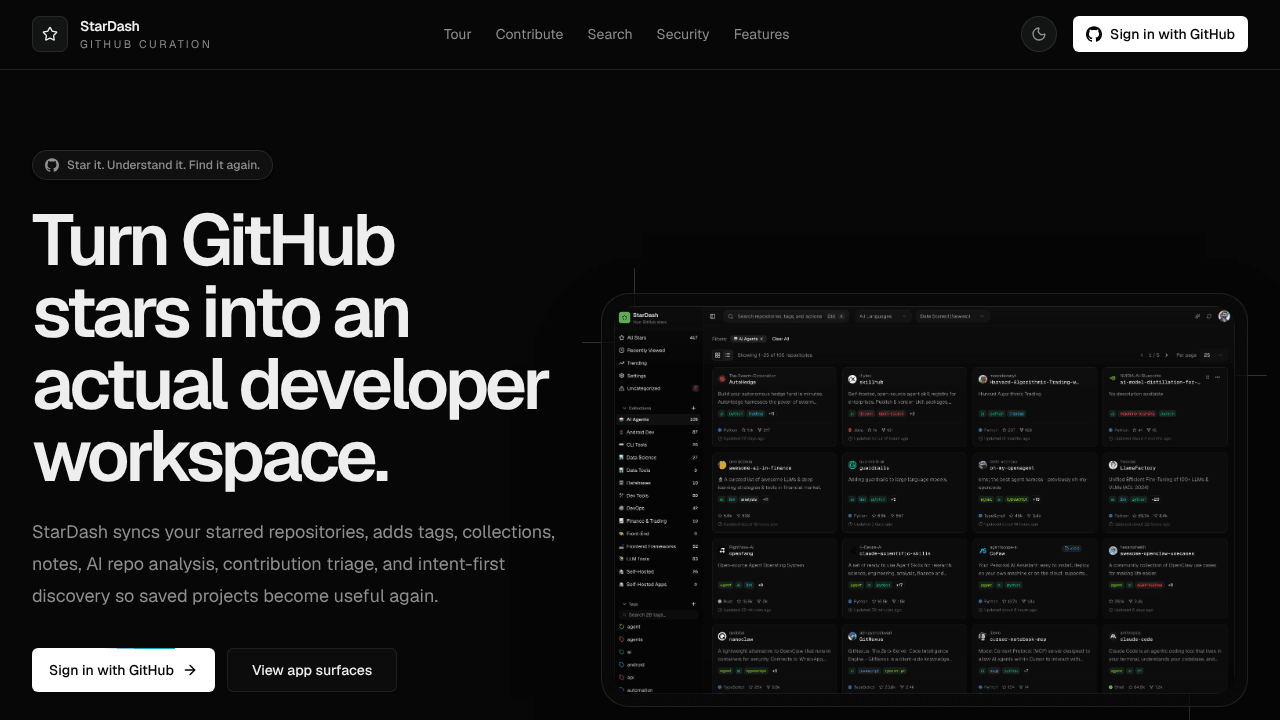Click the search repositories field in the preview
This screenshot has height=720, width=1280.
point(786,316)
